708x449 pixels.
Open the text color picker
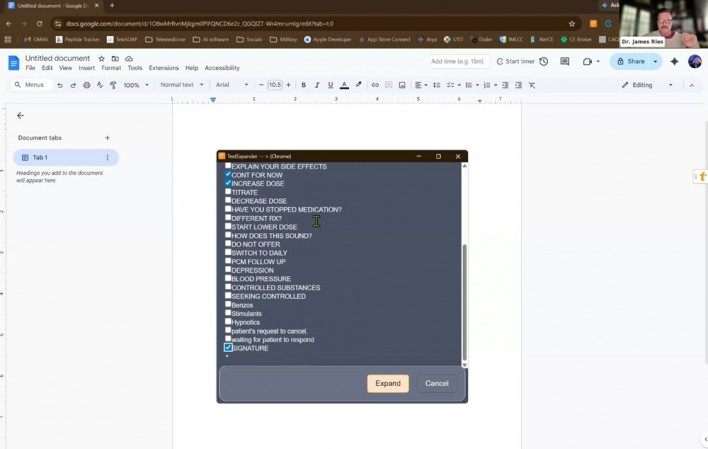(x=344, y=85)
